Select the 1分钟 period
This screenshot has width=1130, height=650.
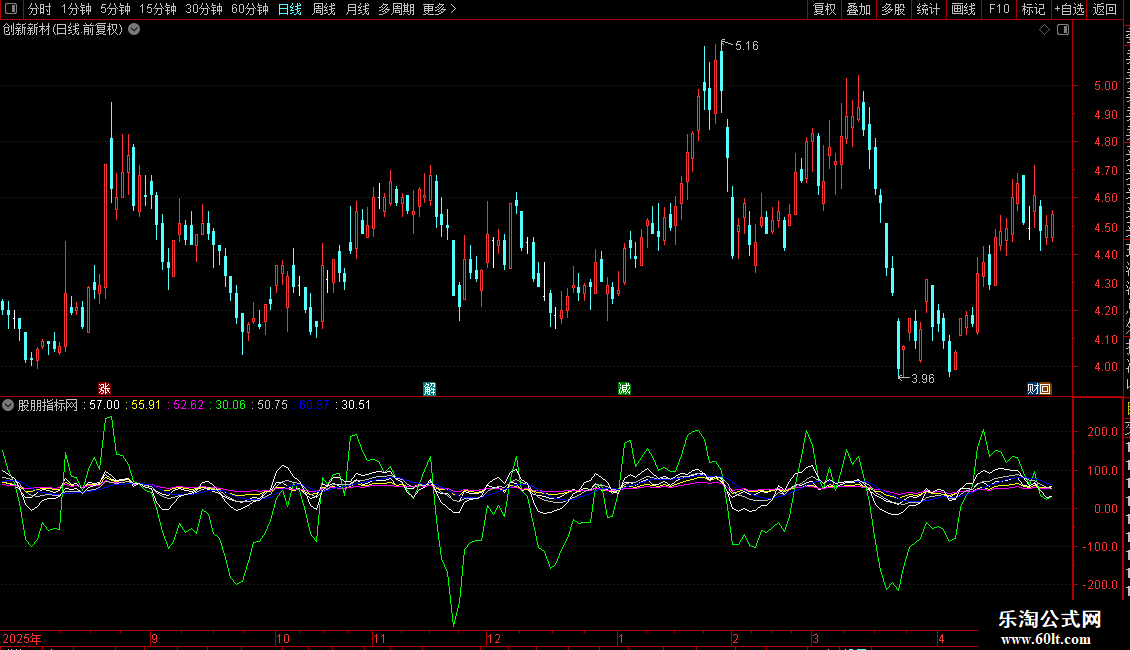coord(76,9)
